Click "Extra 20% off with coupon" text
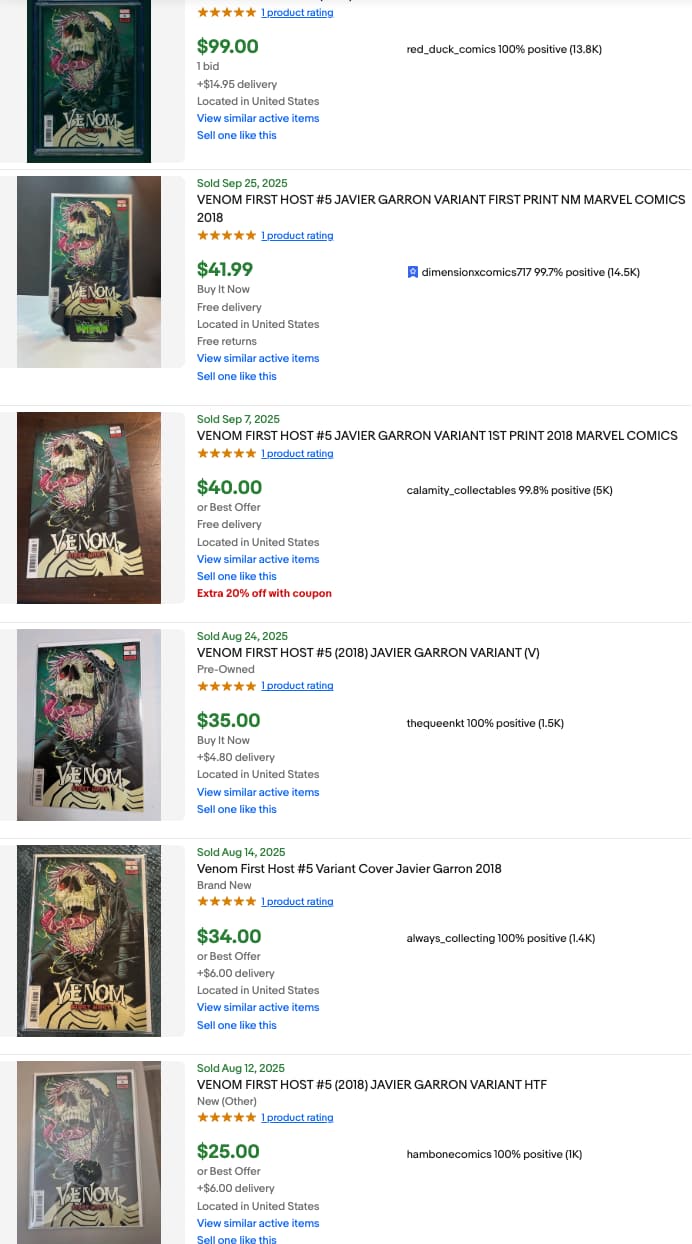Screen dimensions: 692x1244 [264, 593]
